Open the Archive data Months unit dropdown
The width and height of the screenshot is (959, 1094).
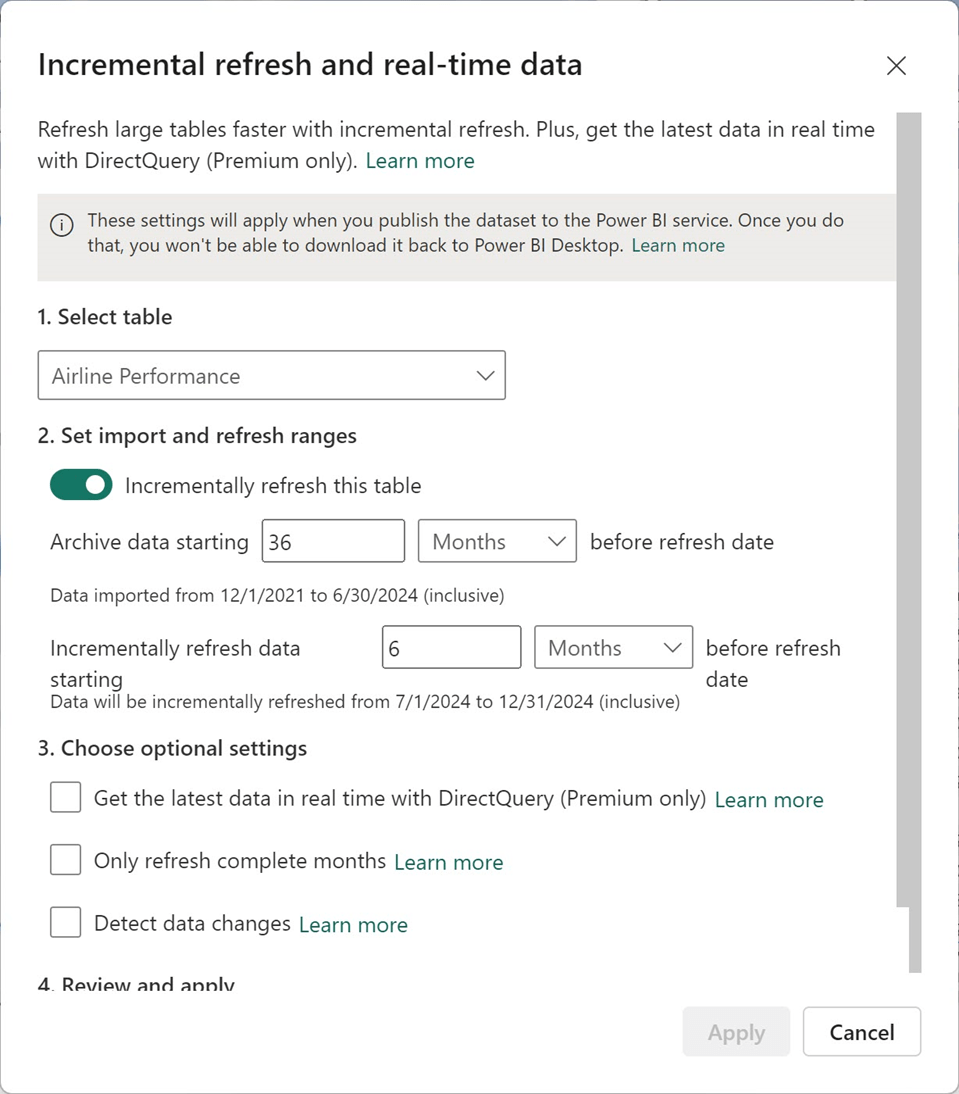pos(497,541)
